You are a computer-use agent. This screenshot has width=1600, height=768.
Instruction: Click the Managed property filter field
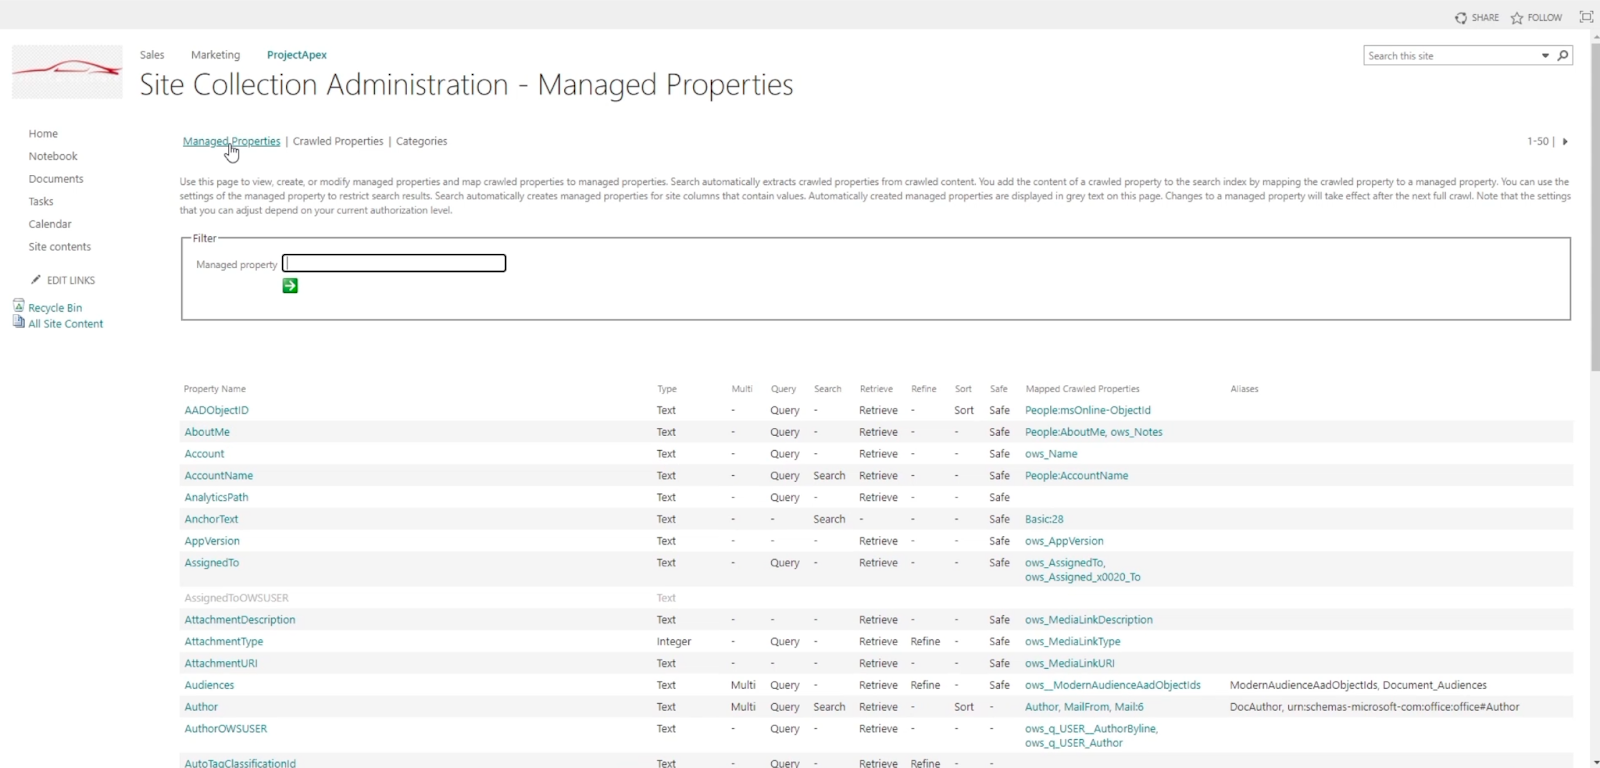tap(394, 263)
